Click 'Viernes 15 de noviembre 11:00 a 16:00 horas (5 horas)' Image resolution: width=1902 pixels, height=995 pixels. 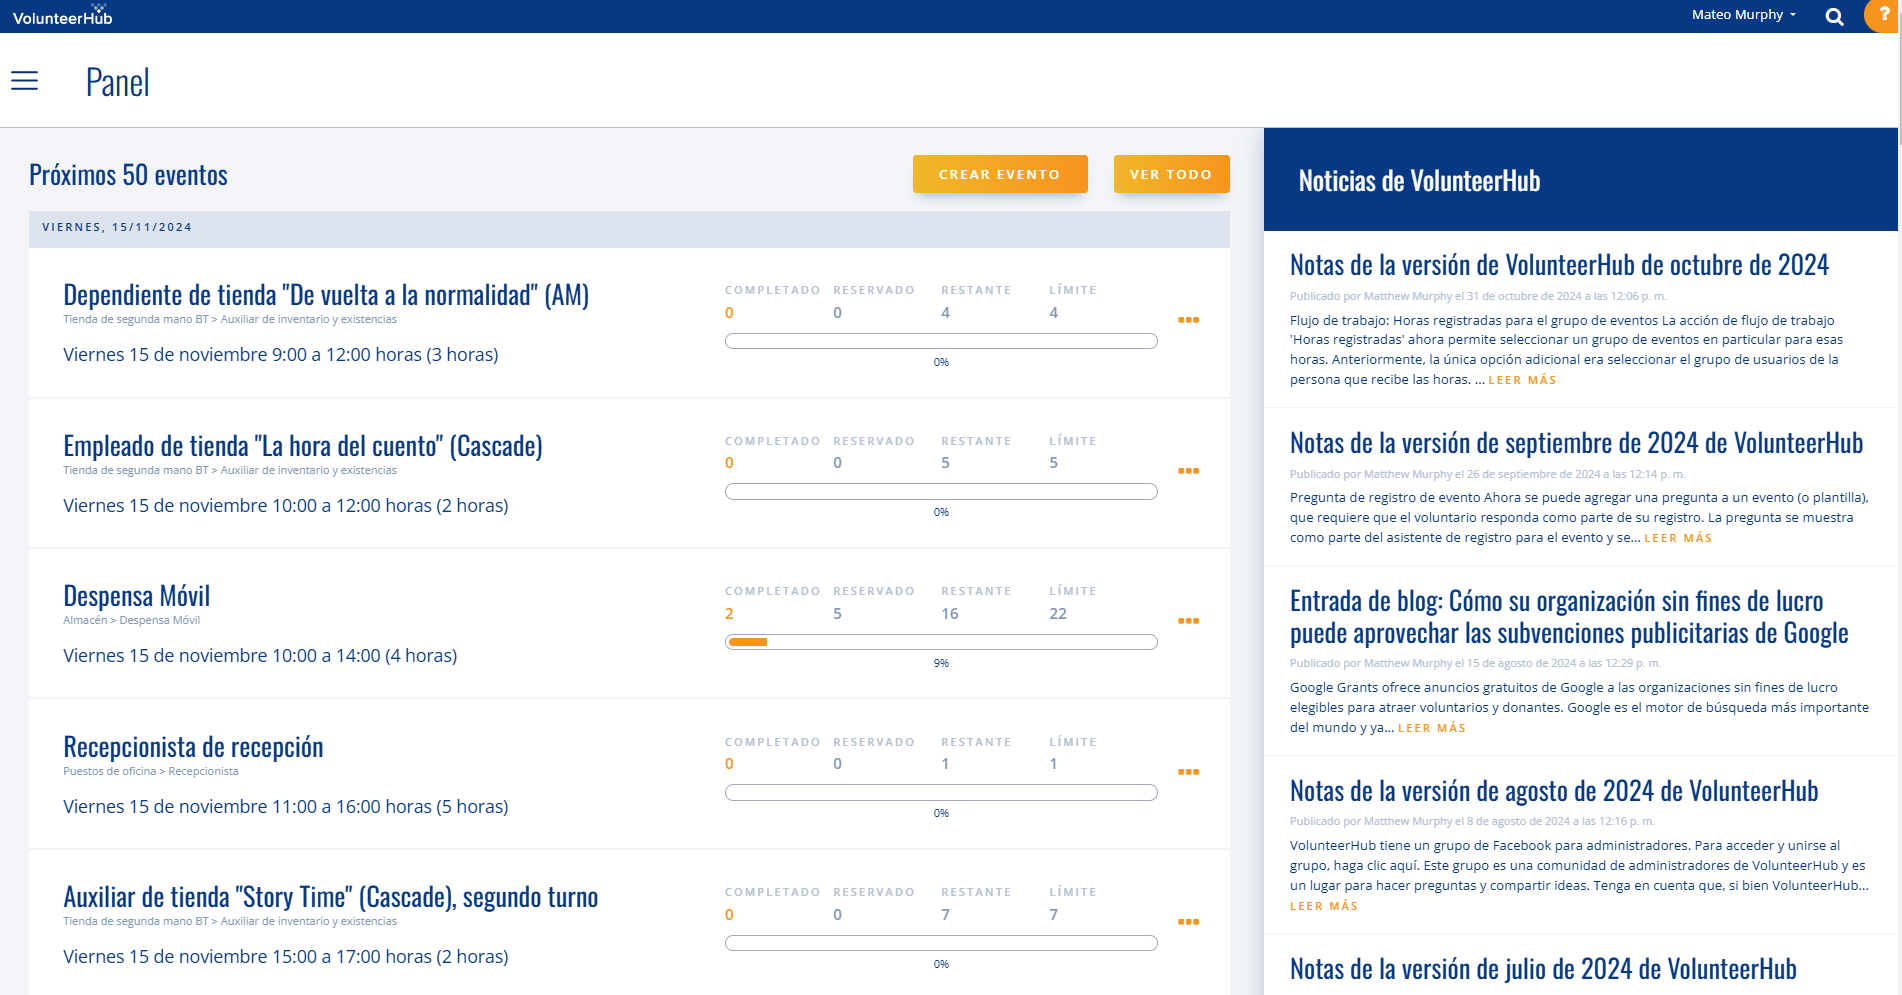(x=285, y=807)
